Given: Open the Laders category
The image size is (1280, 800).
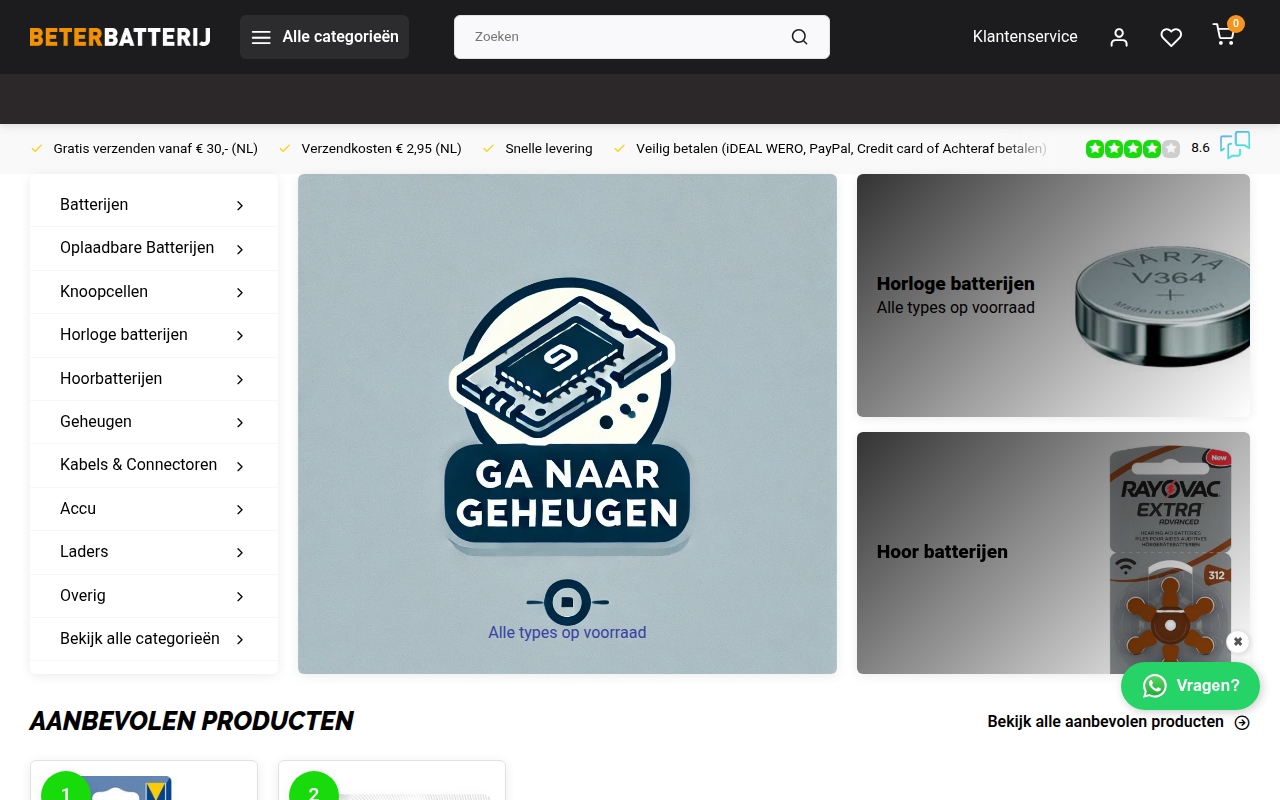Looking at the screenshot, I should [x=154, y=552].
